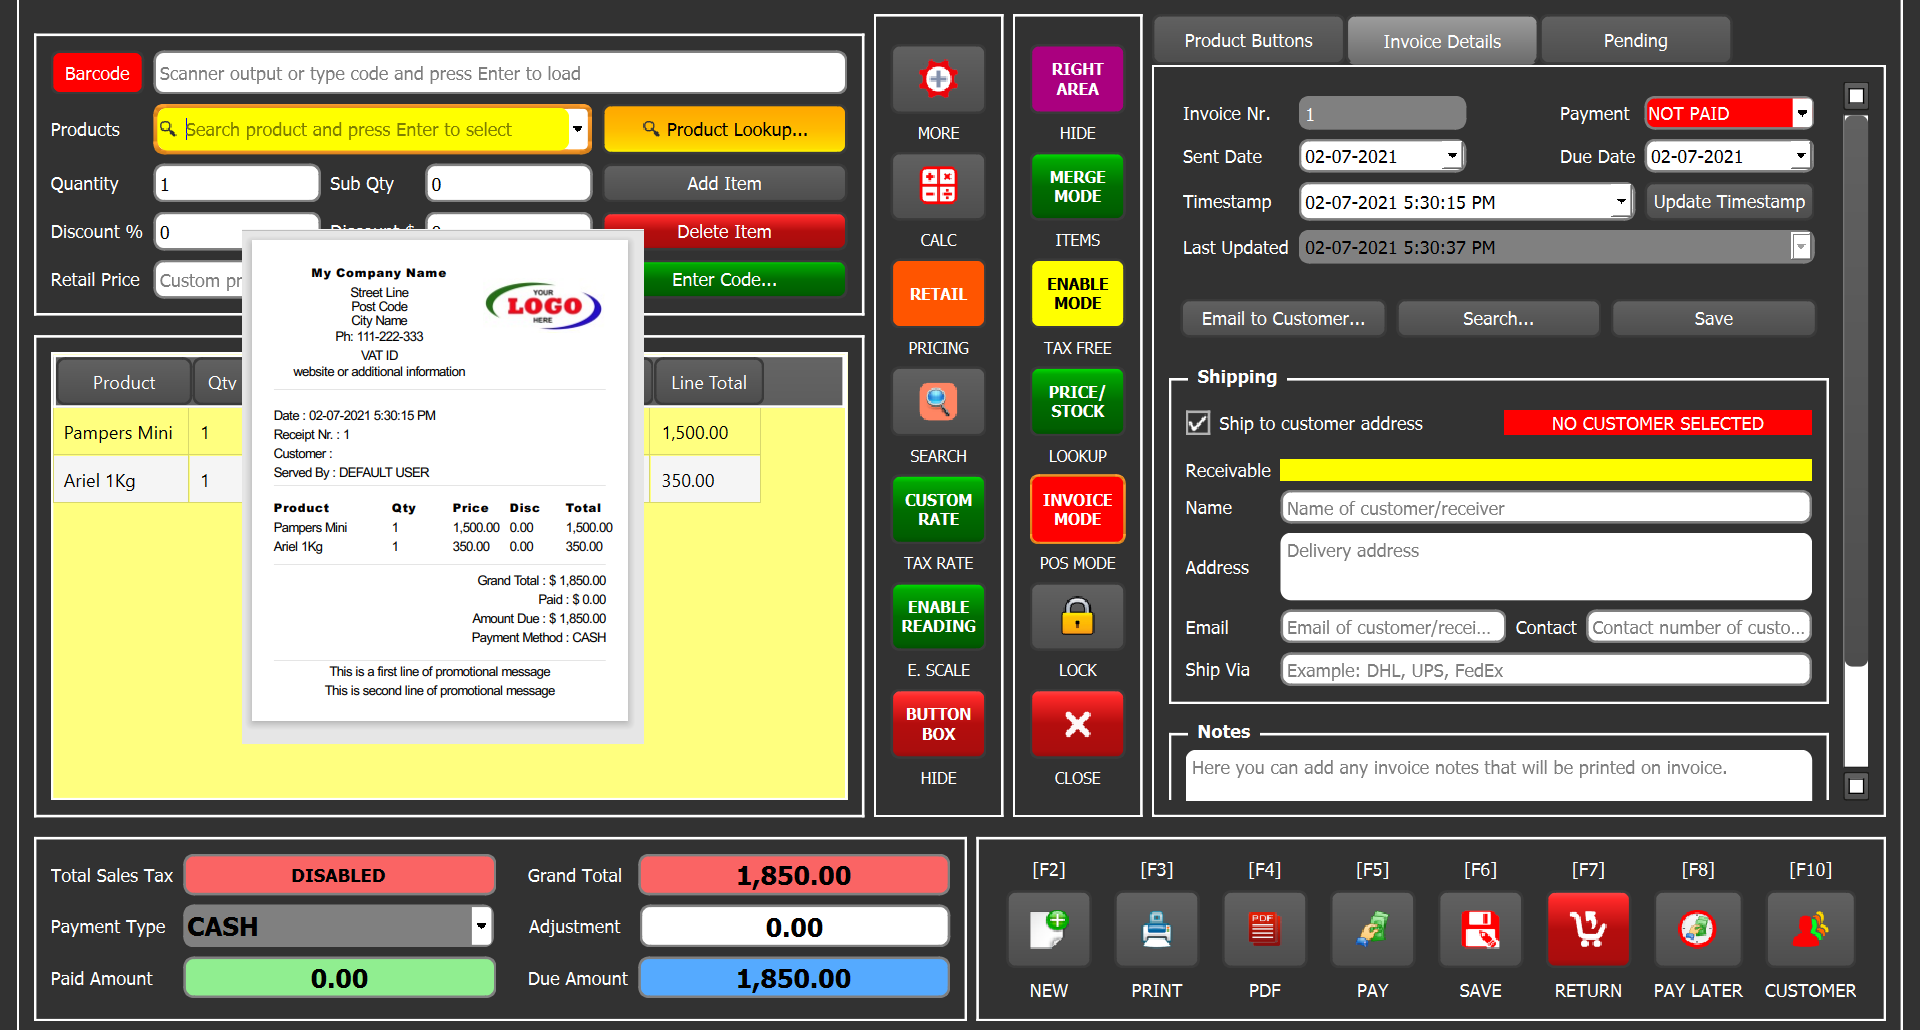Toggle the INVOICE MODE POS button
The image size is (1920, 1030).
1077,509
